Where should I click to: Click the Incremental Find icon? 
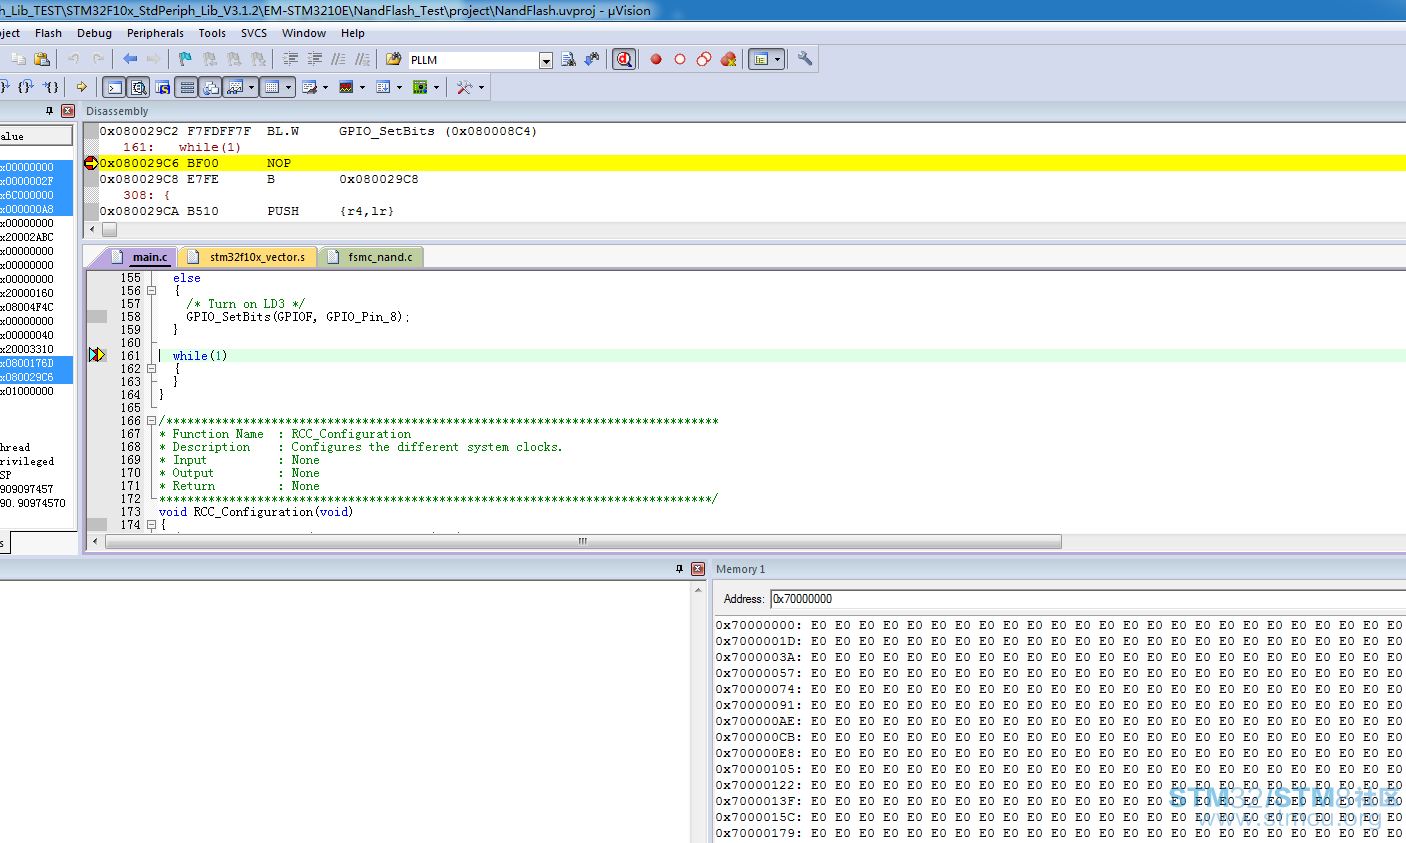(592, 59)
